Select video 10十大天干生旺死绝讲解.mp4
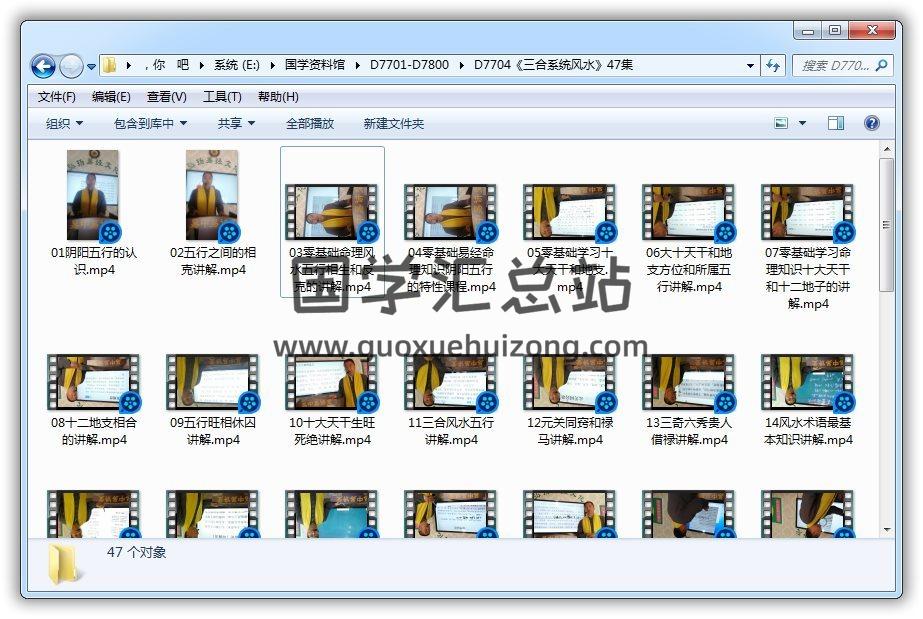 click(332, 400)
